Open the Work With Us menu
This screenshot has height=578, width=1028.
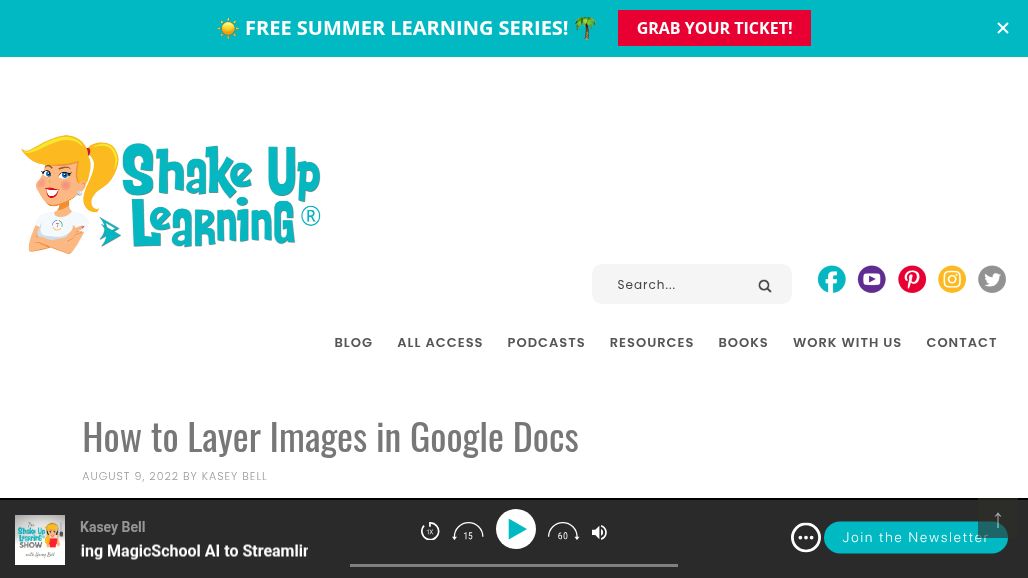pos(847,343)
